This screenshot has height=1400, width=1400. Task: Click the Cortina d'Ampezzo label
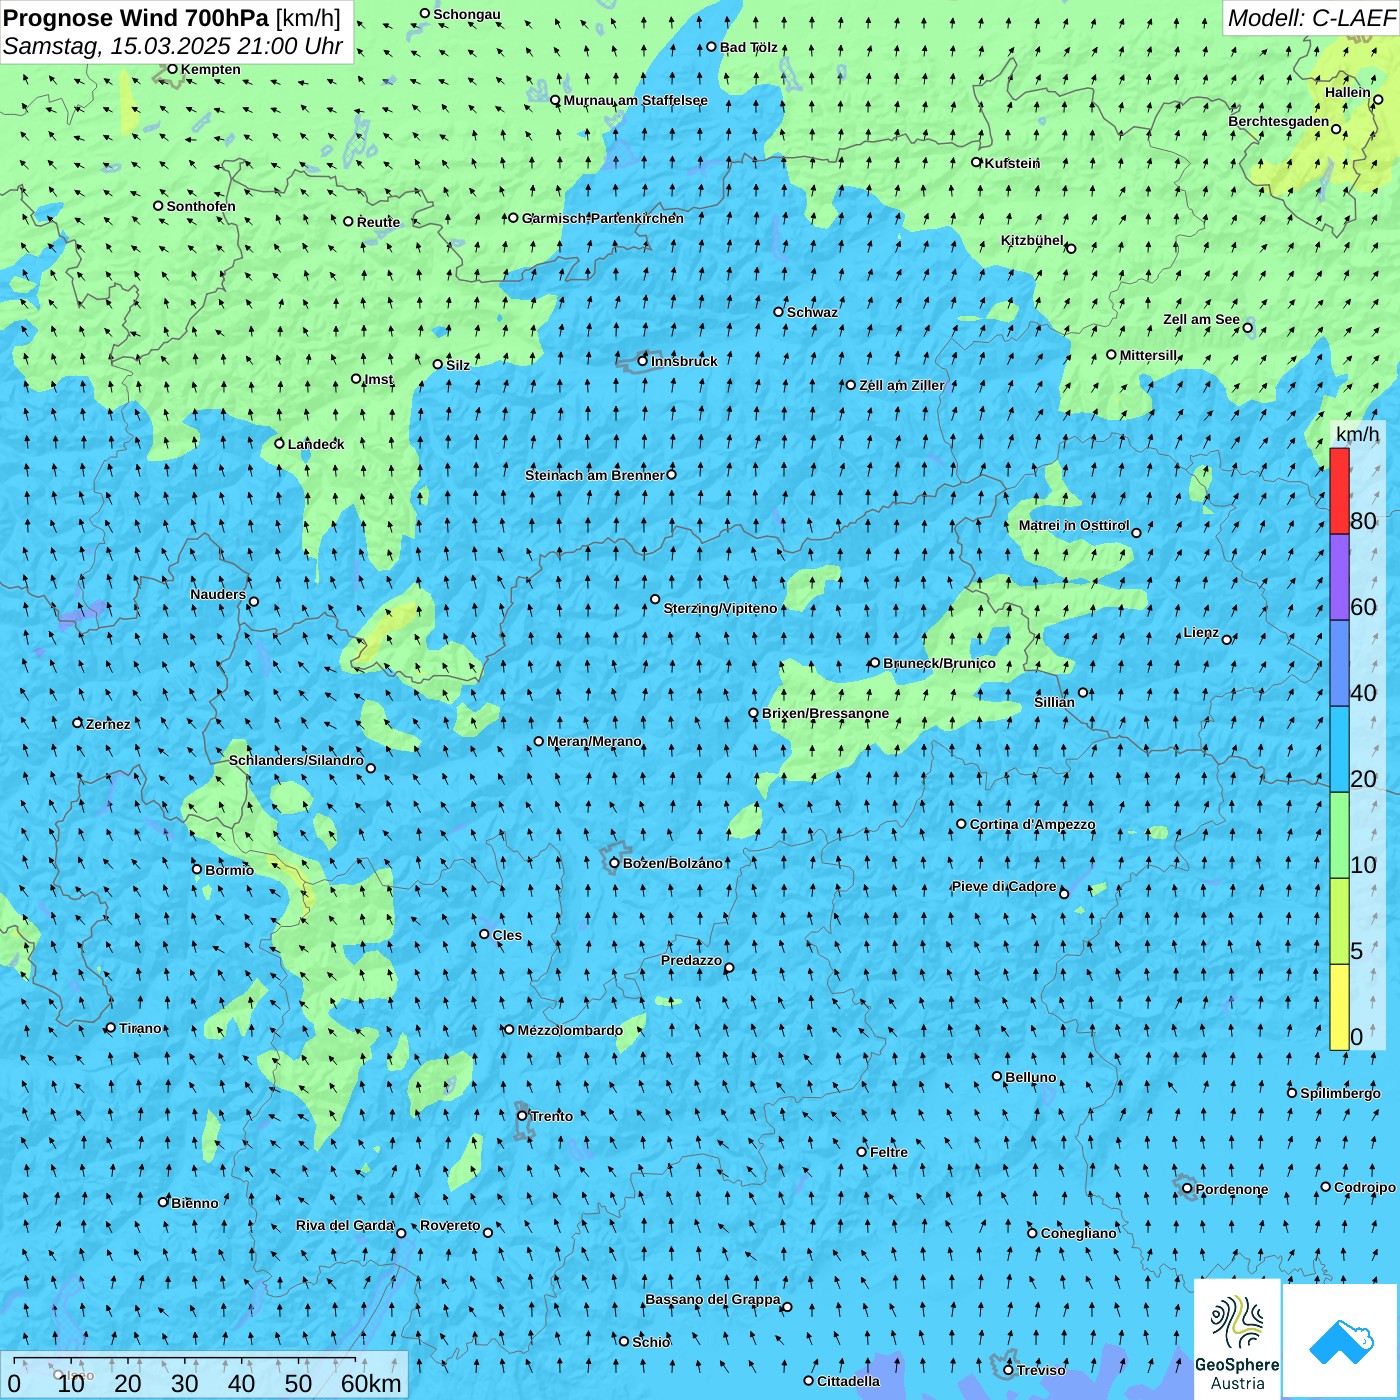(1032, 825)
